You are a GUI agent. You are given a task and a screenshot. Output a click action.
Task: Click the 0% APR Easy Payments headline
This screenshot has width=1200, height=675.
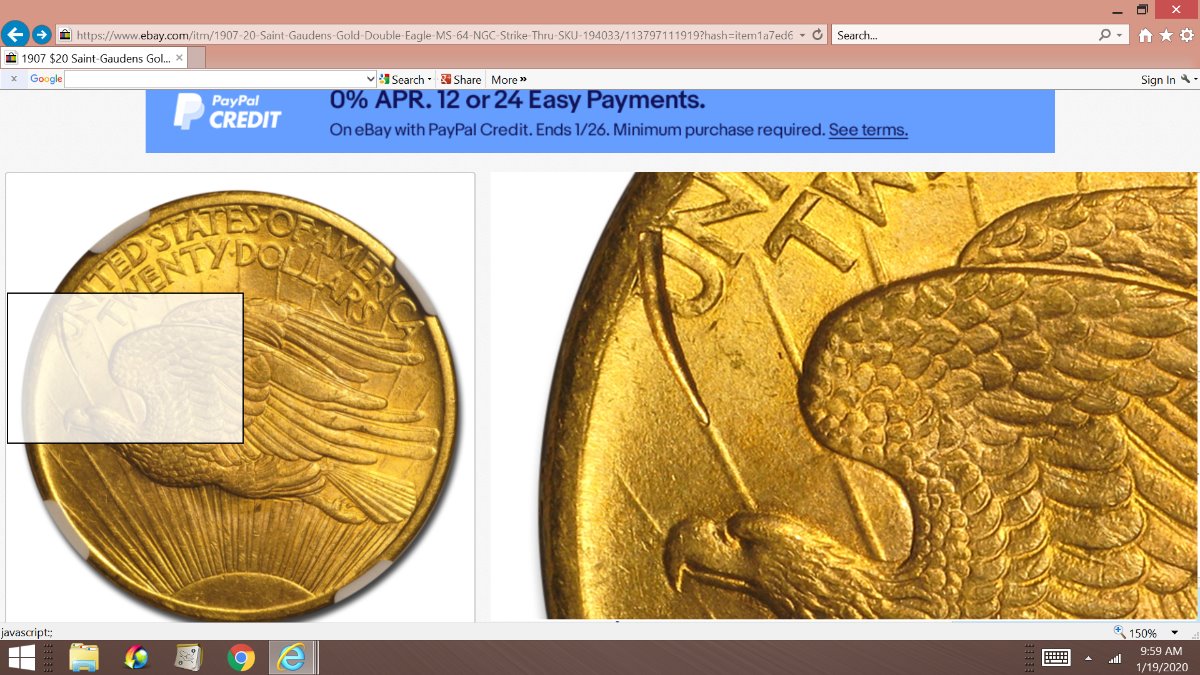tap(517, 100)
